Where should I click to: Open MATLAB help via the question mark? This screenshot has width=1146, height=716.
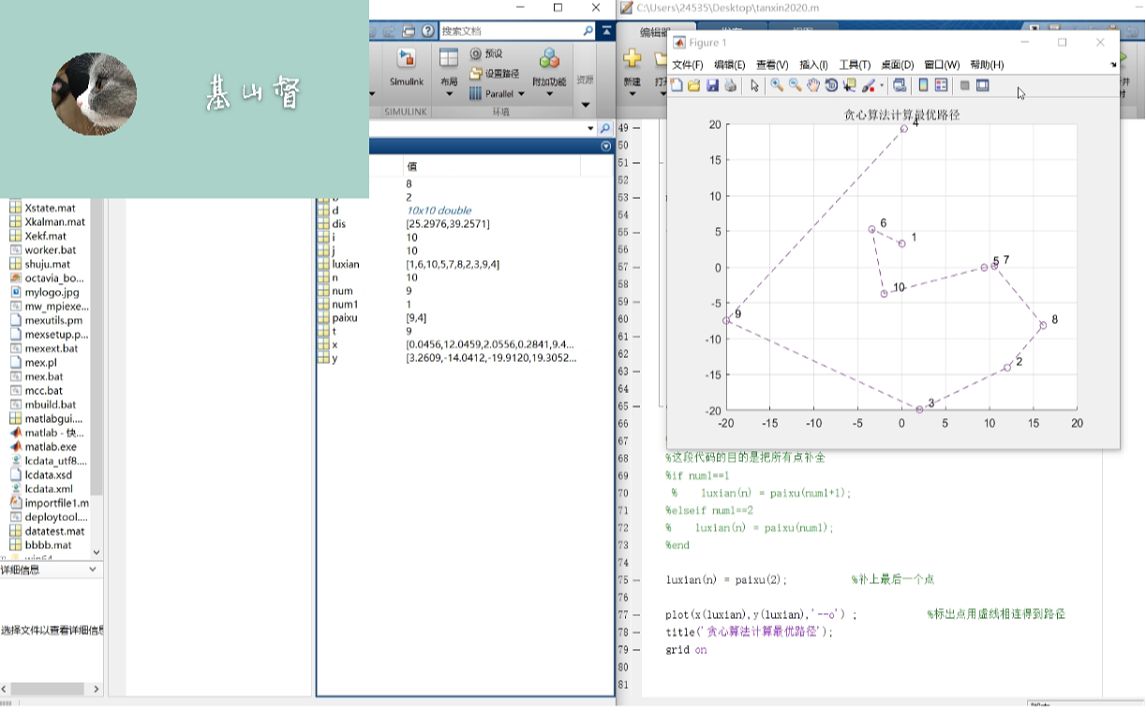[427, 29]
